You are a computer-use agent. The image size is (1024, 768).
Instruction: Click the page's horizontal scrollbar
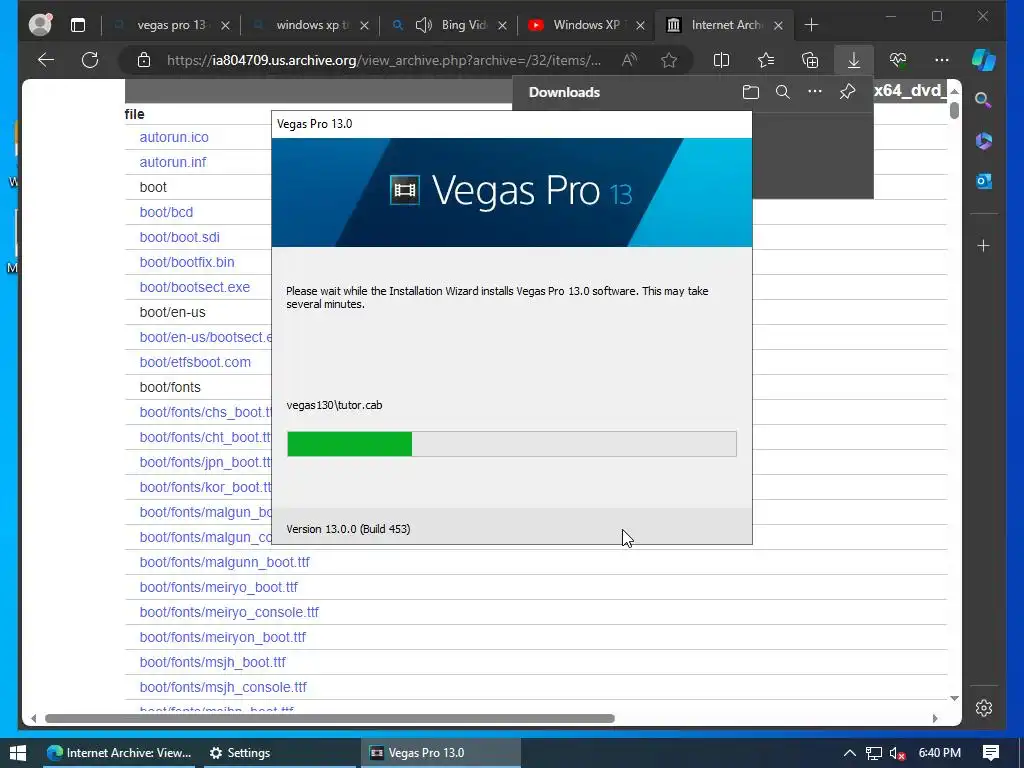click(330, 718)
